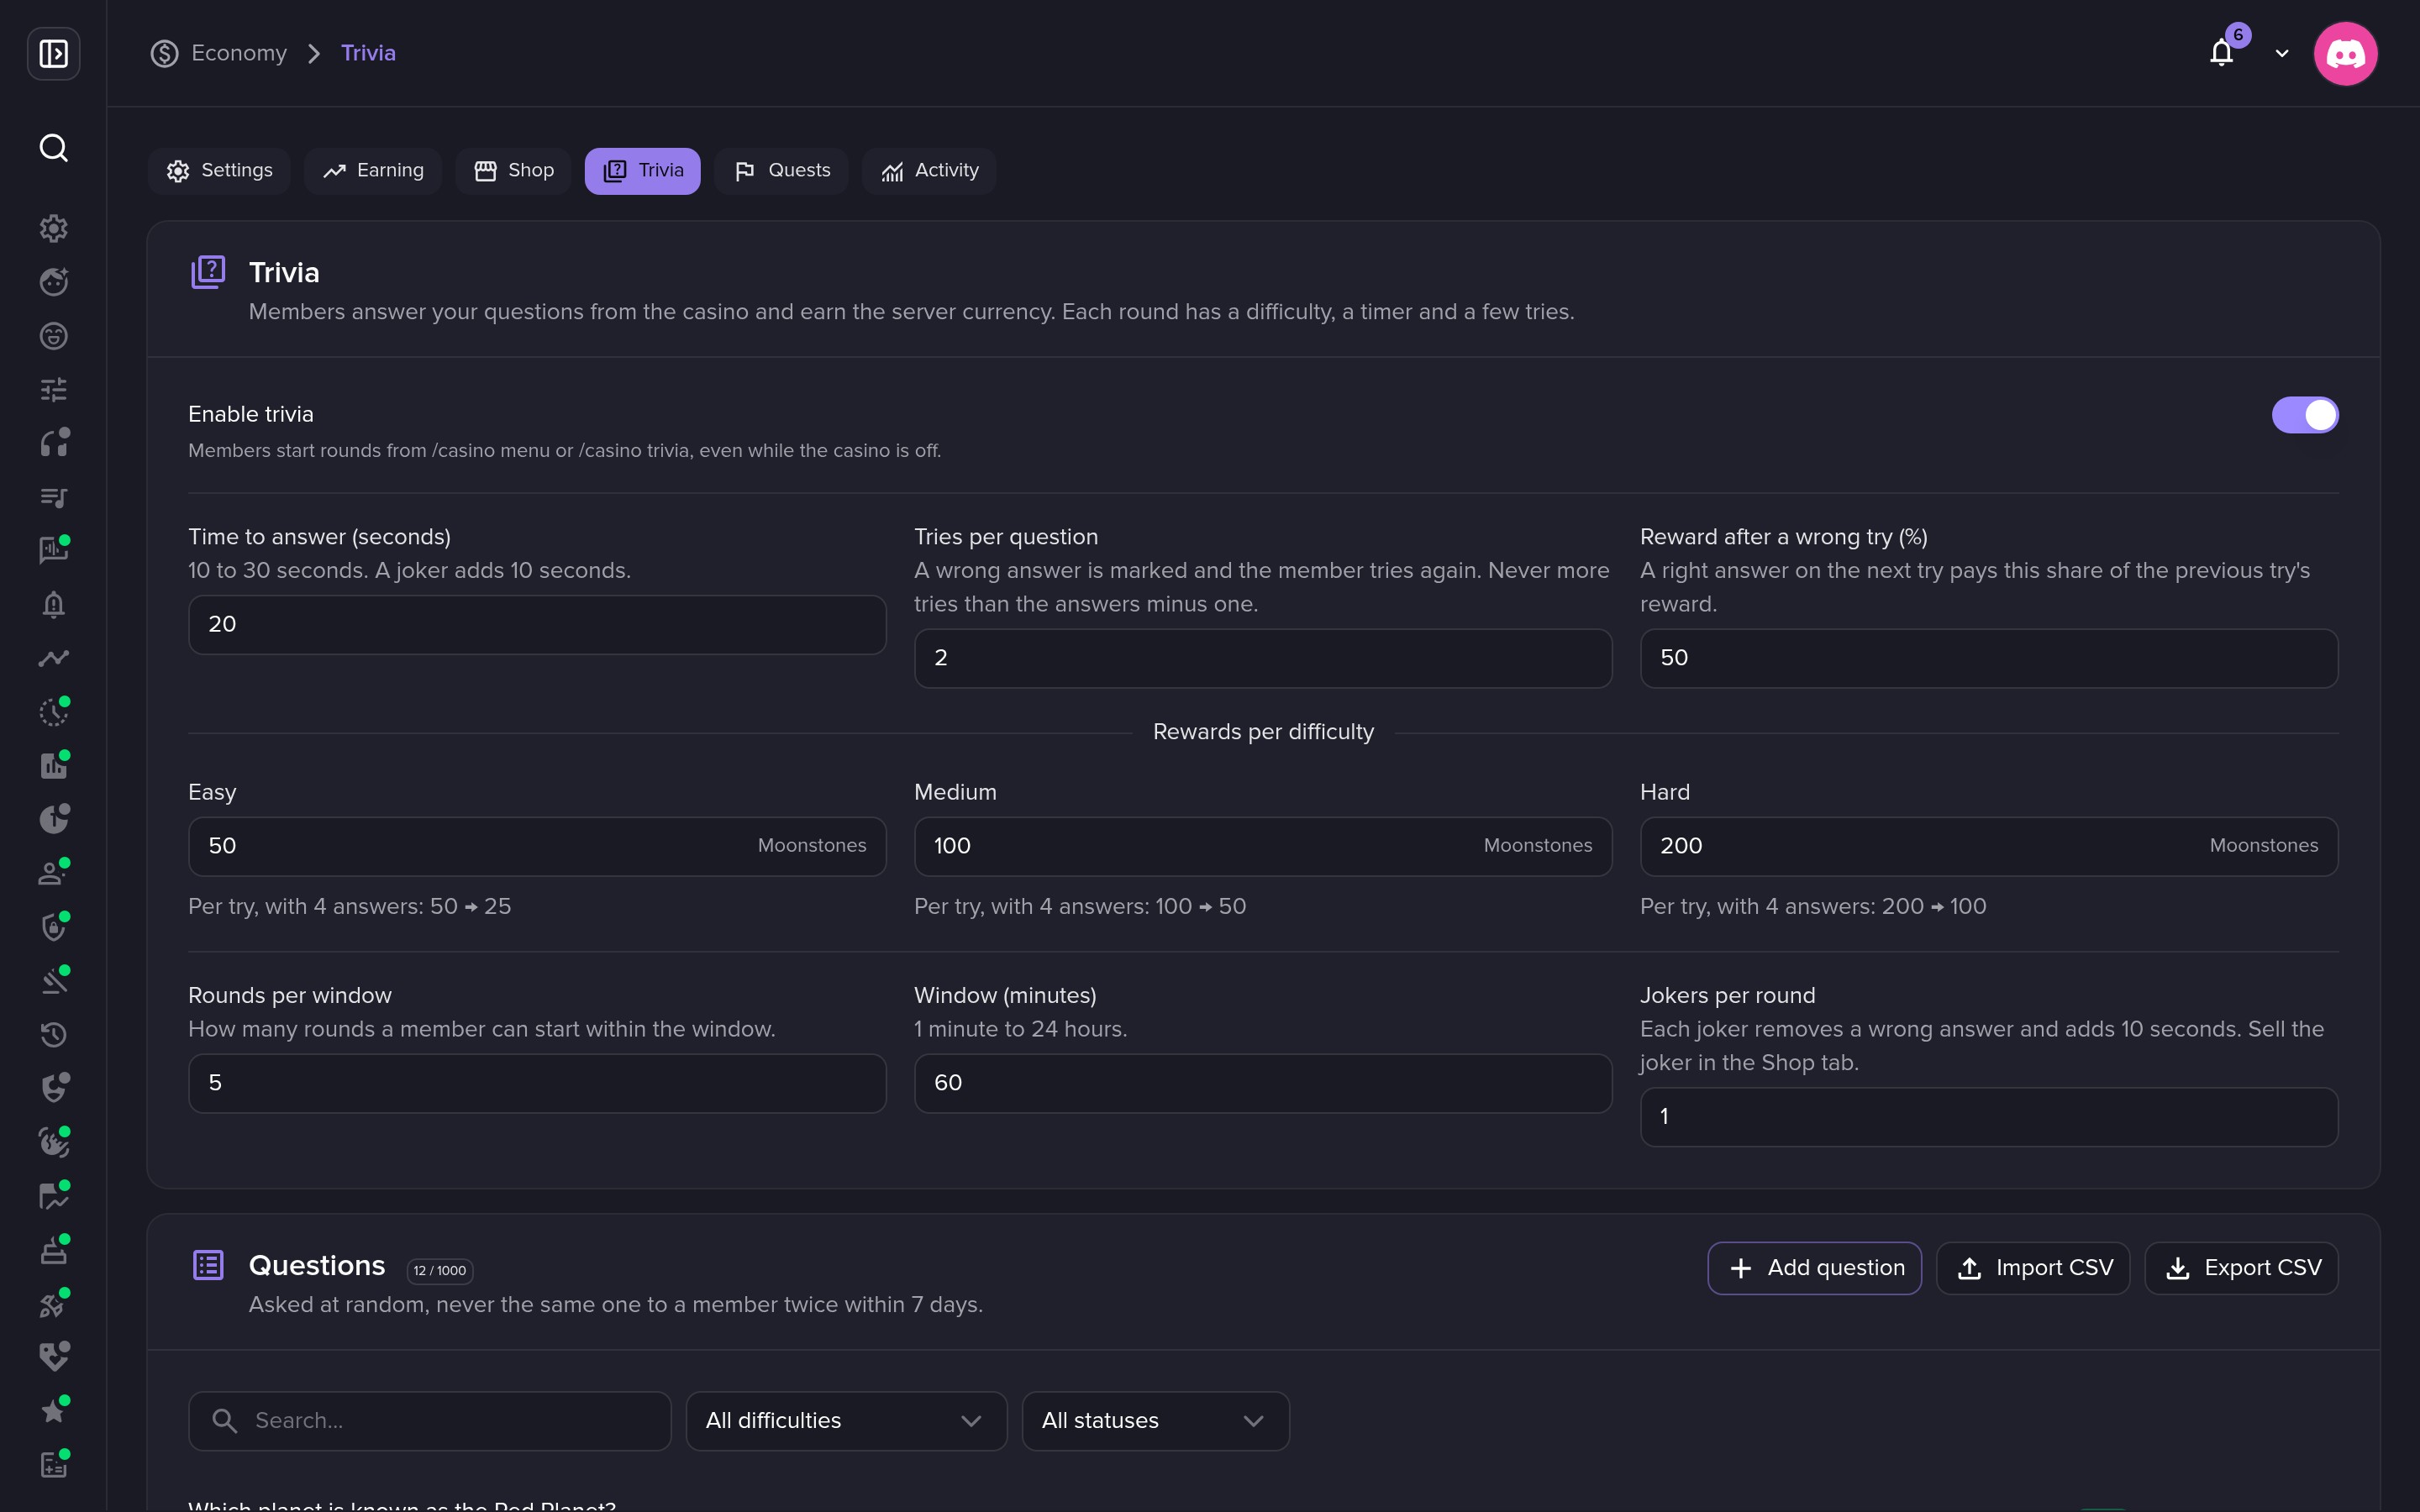Disable the Enable trivia switch
The image size is (2420, 1512).
coord(2304,415)
